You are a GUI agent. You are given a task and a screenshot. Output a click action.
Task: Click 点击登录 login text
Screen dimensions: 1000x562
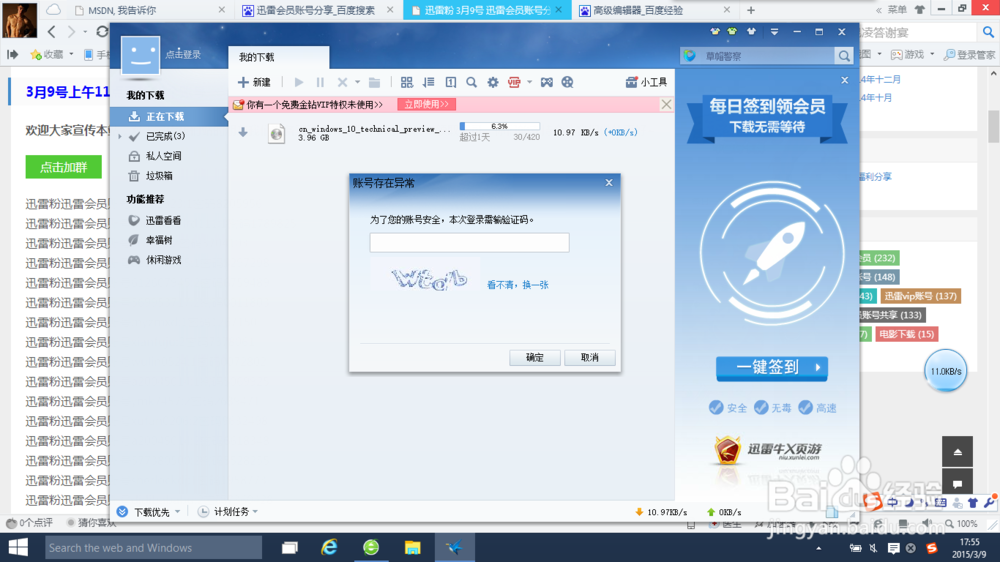click(x=183, y=55)
